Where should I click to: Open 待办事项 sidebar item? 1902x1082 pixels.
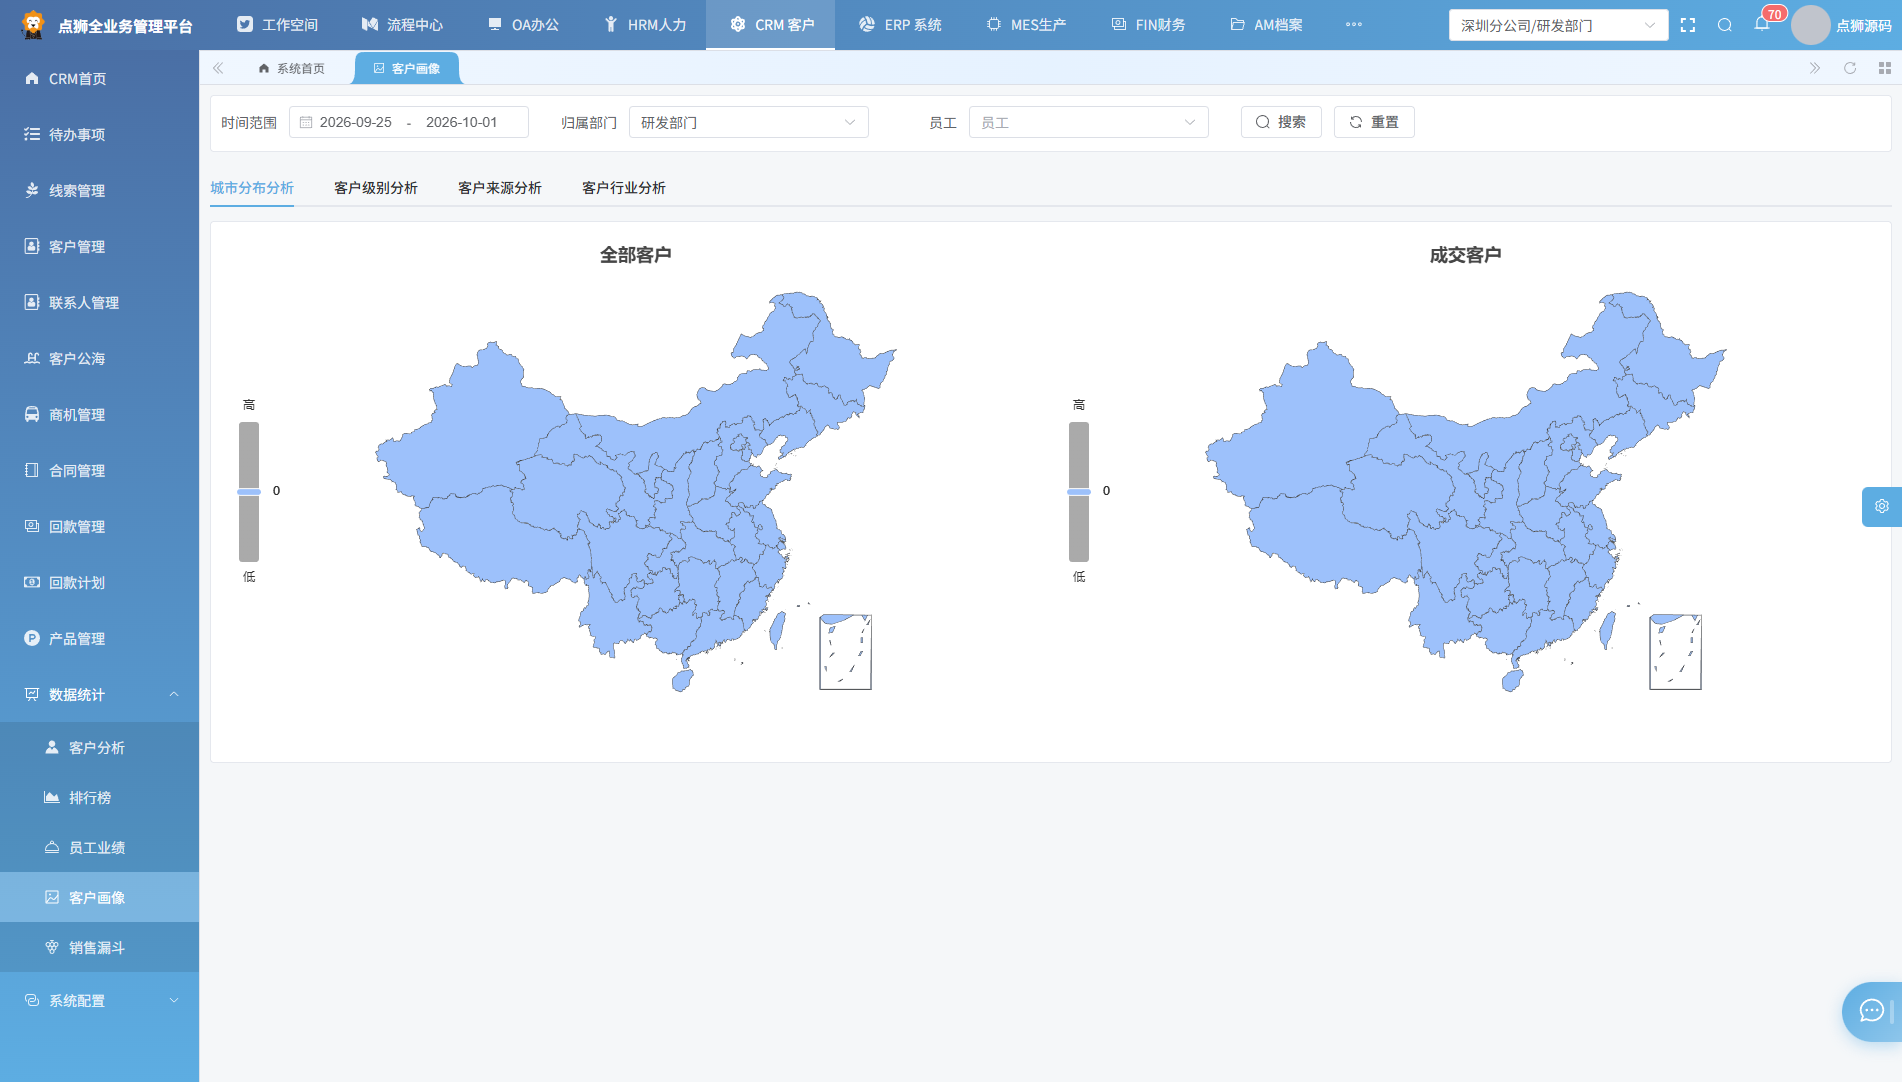(x=100, y=134)
